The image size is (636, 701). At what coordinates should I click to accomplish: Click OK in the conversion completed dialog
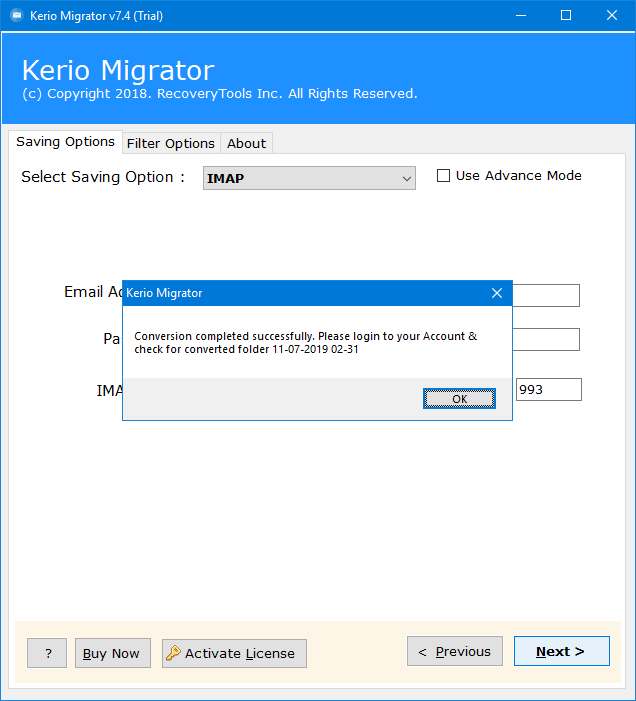point(459,398)
